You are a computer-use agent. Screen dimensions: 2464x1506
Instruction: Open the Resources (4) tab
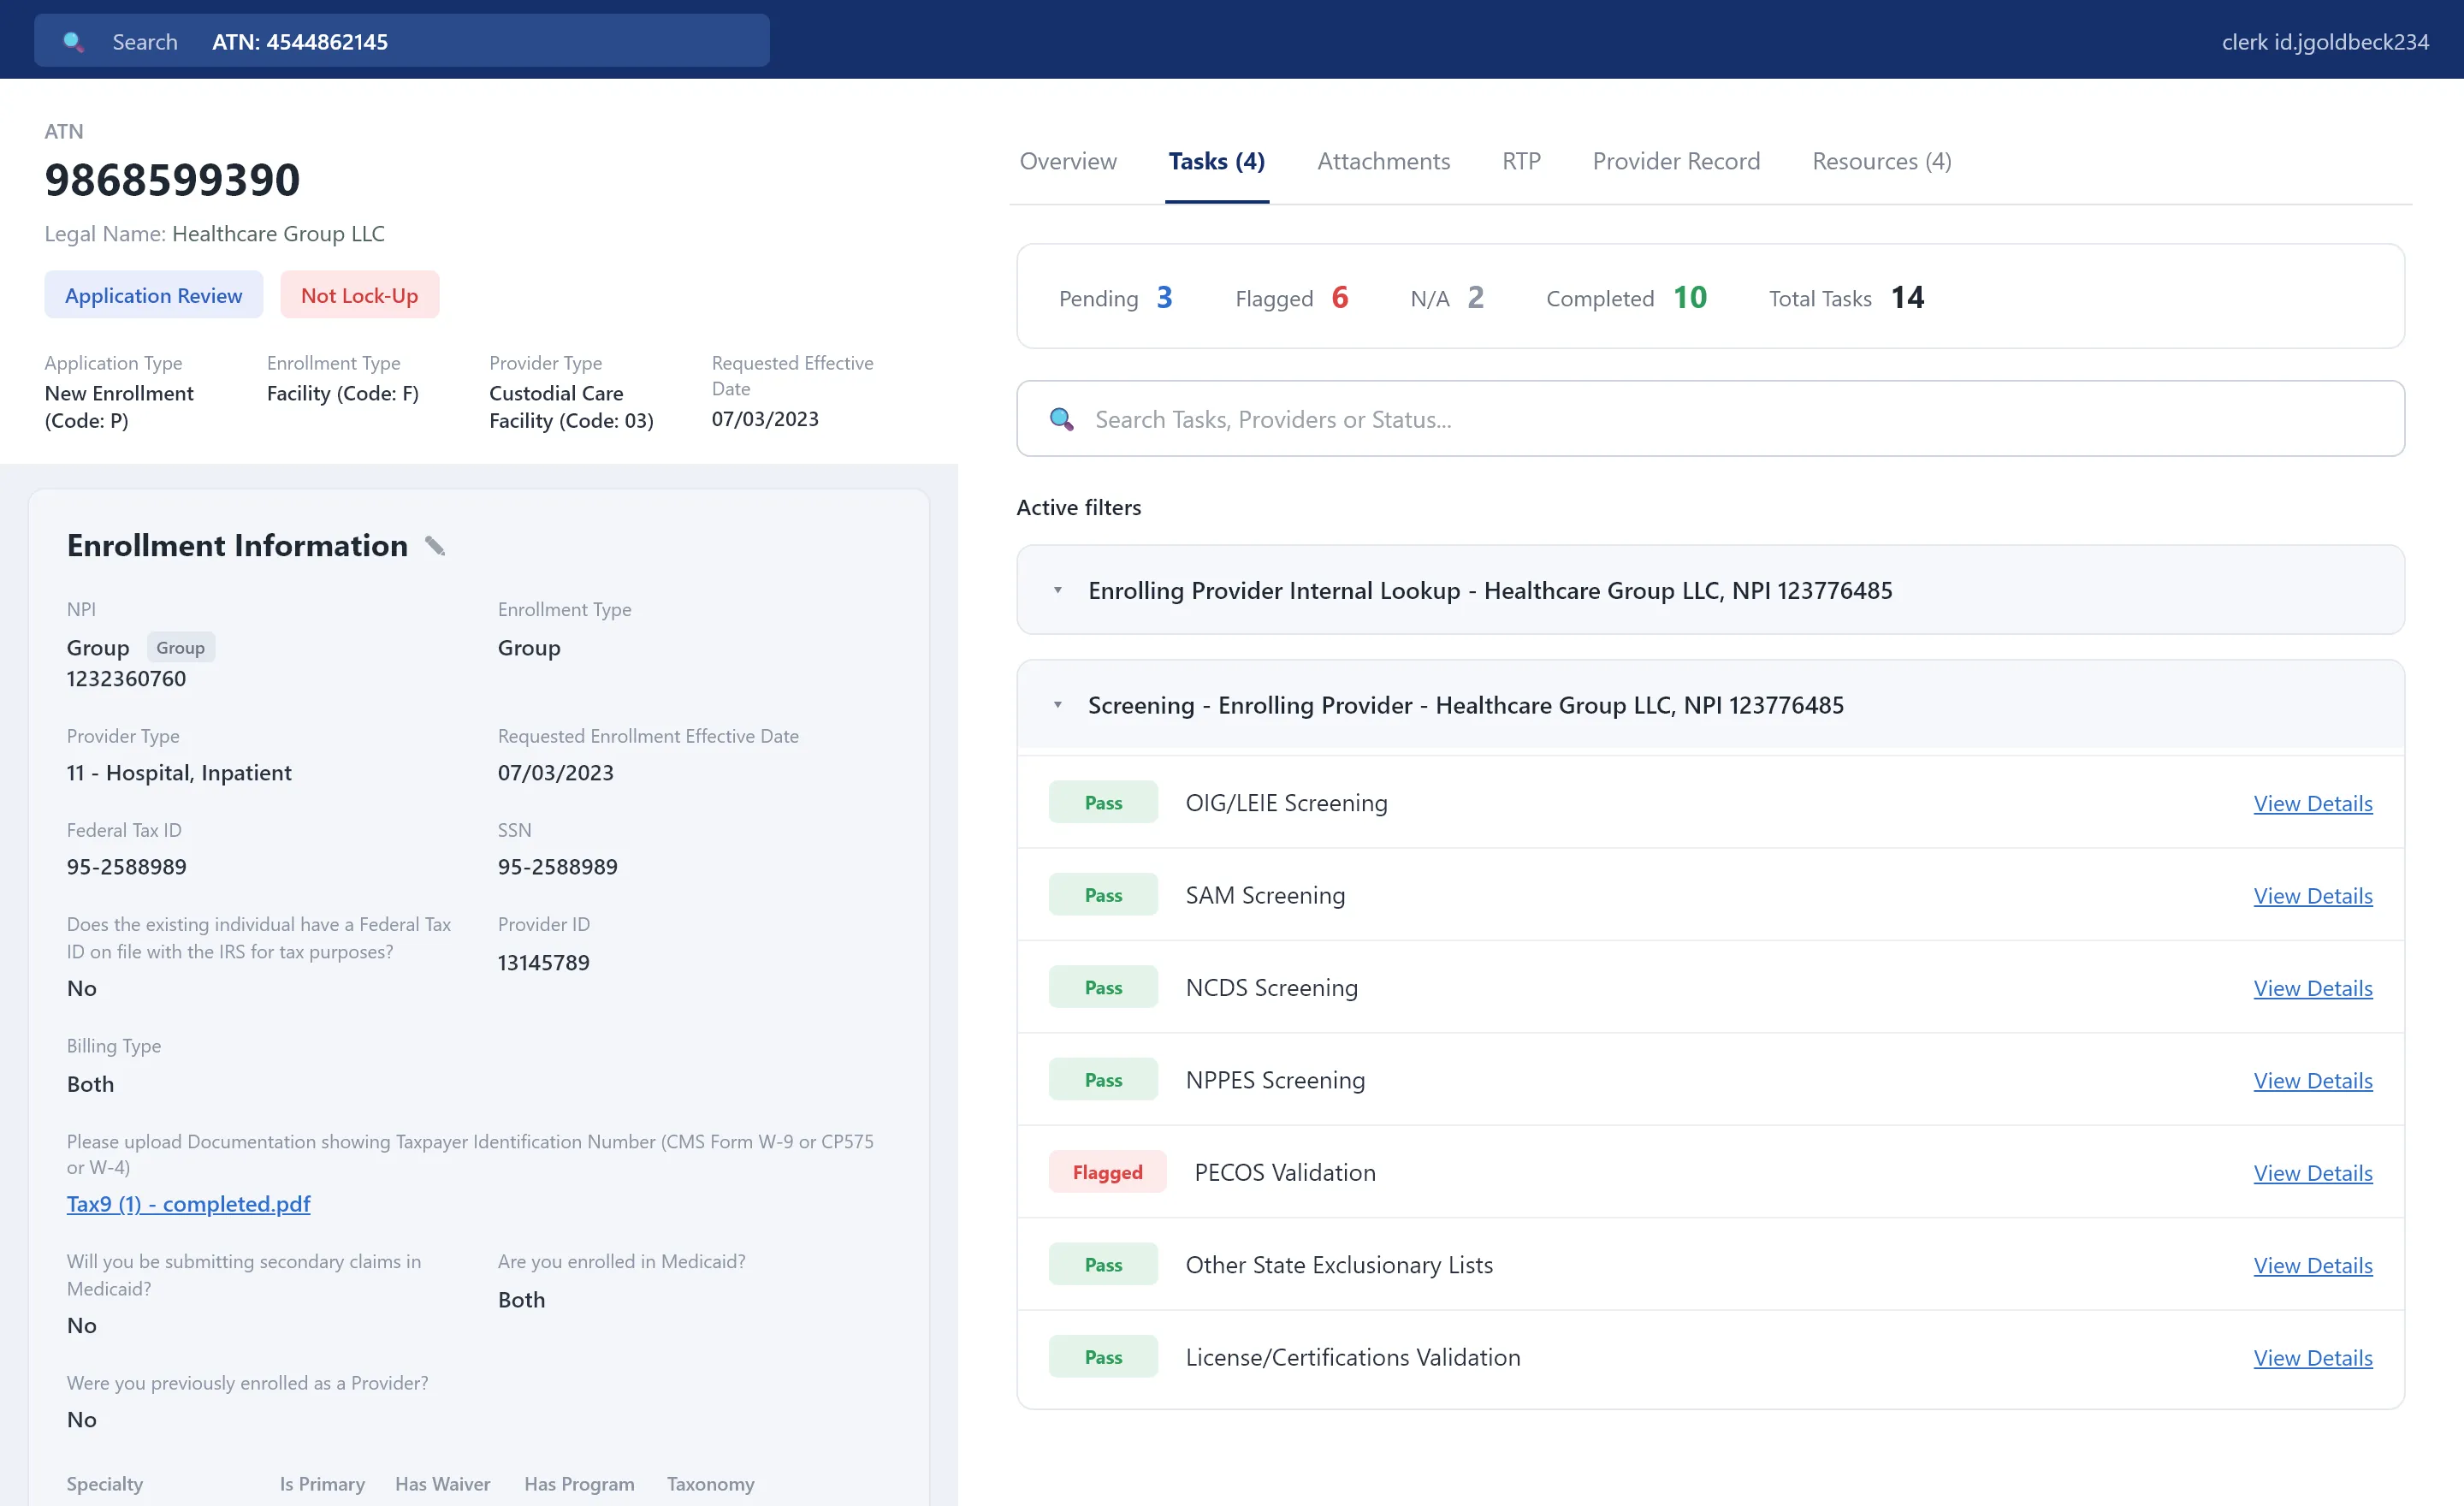pos(1881,161)
